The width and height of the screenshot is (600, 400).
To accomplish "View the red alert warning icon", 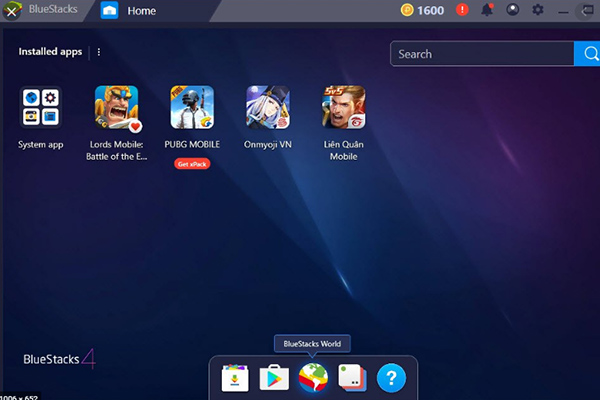I will (462, 10).
